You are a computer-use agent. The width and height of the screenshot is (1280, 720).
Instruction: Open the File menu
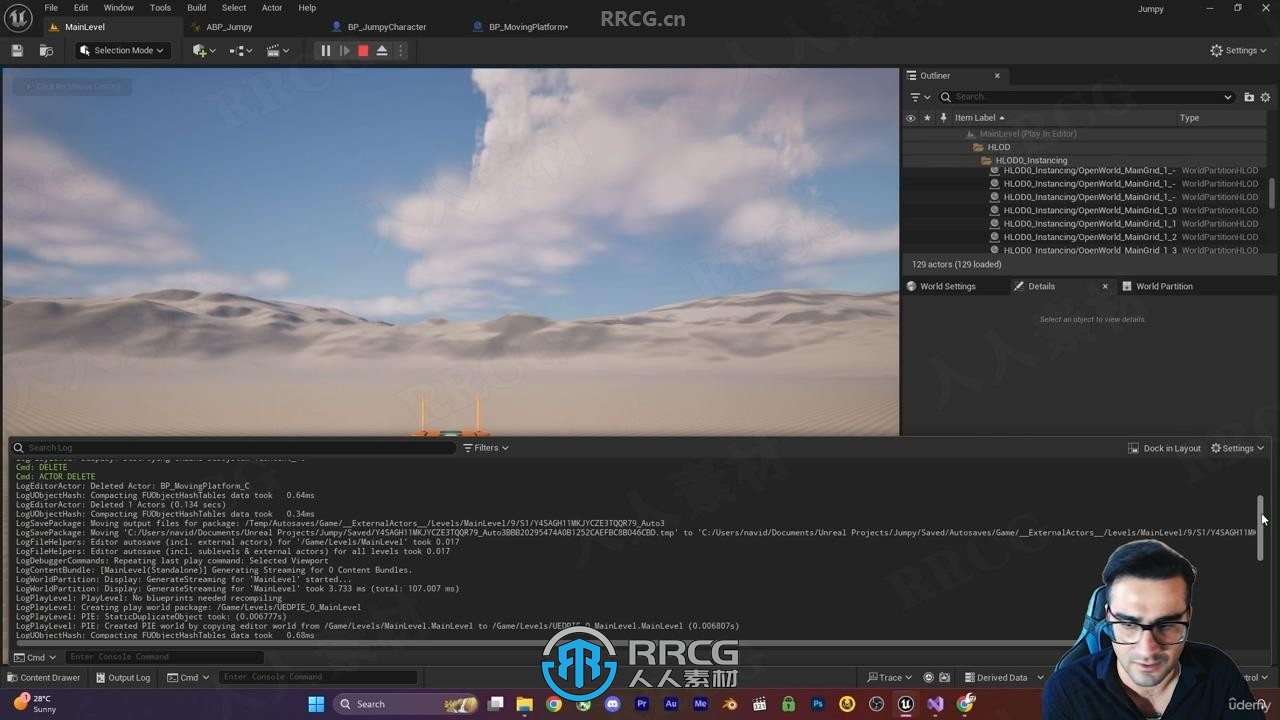(51, 8)
